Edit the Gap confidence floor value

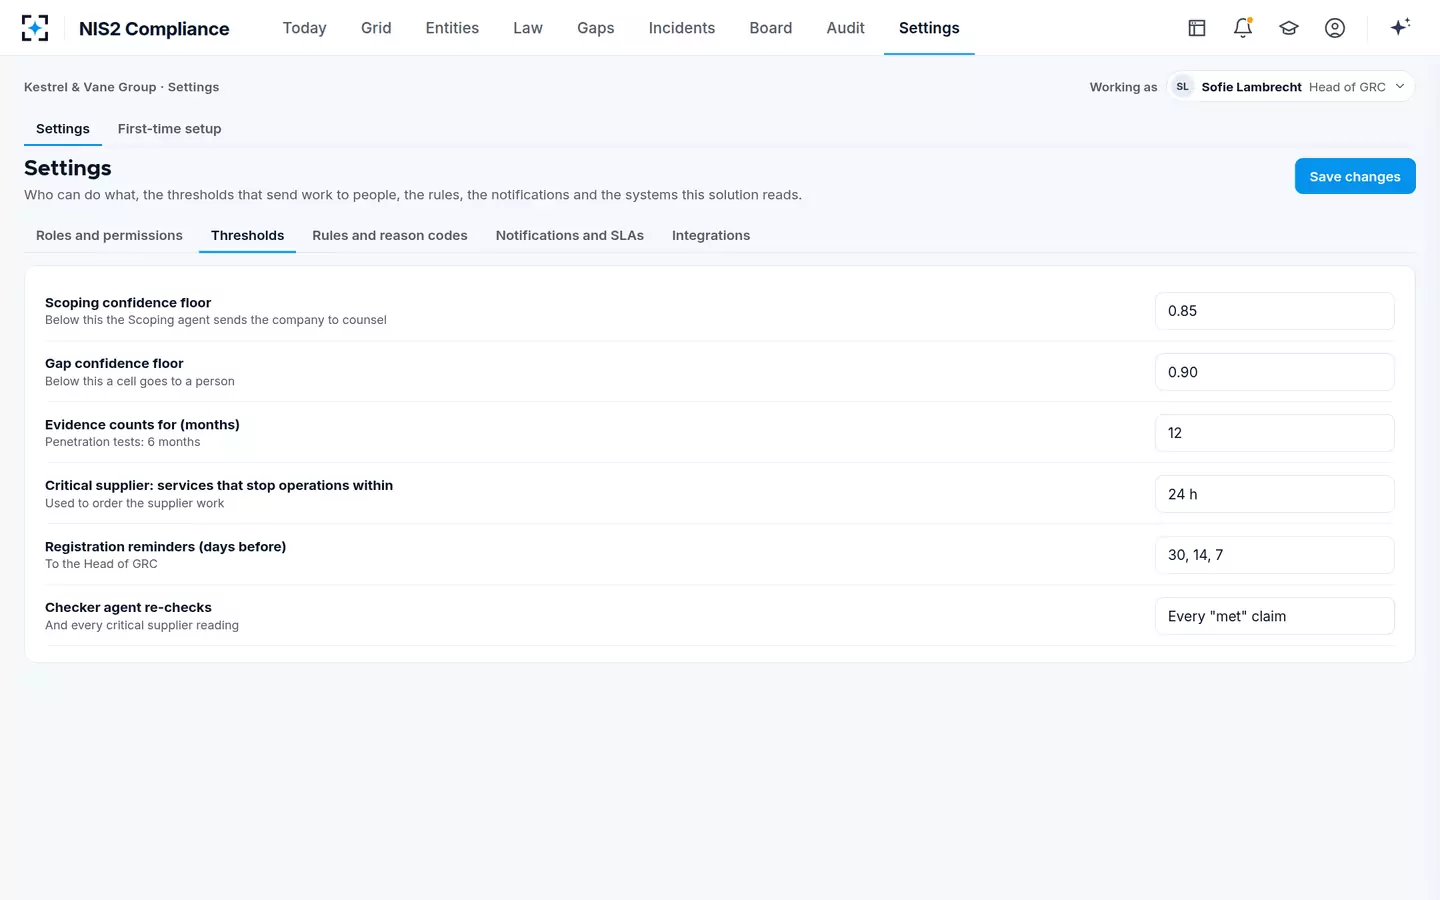click(1275, 372)
